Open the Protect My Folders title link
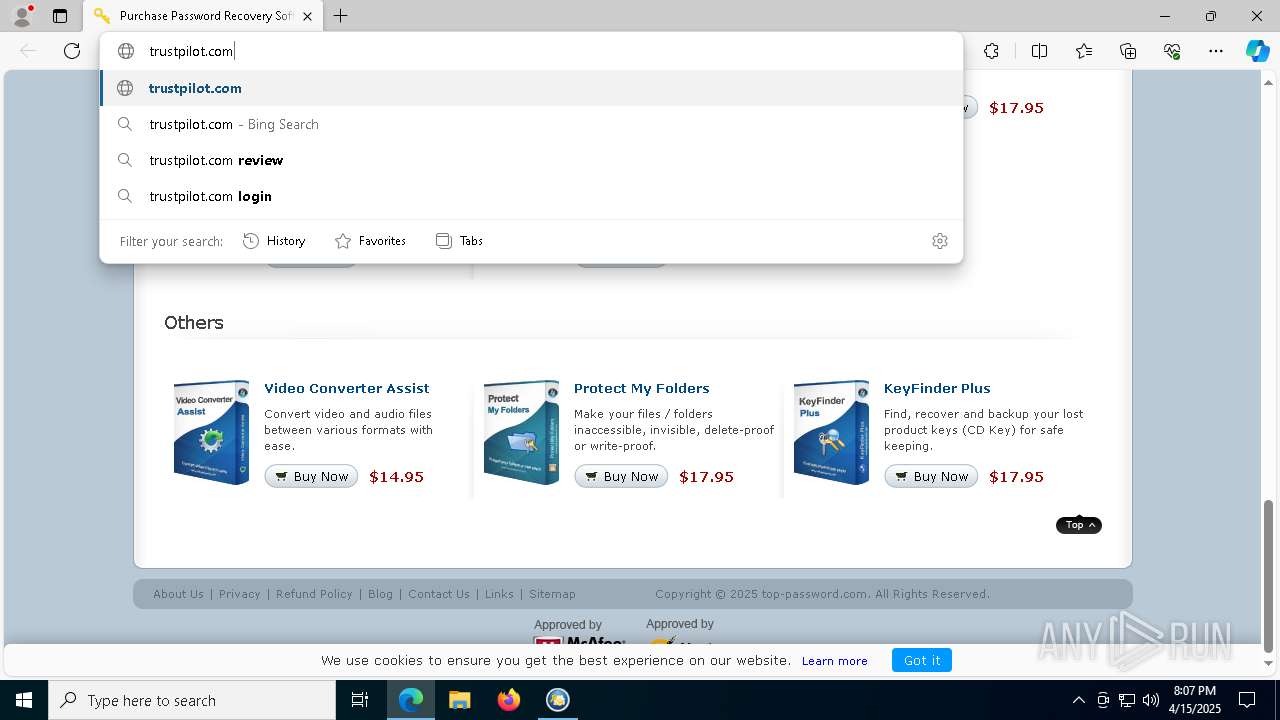Screen dimensions: 1280x720 click(642, 388)
